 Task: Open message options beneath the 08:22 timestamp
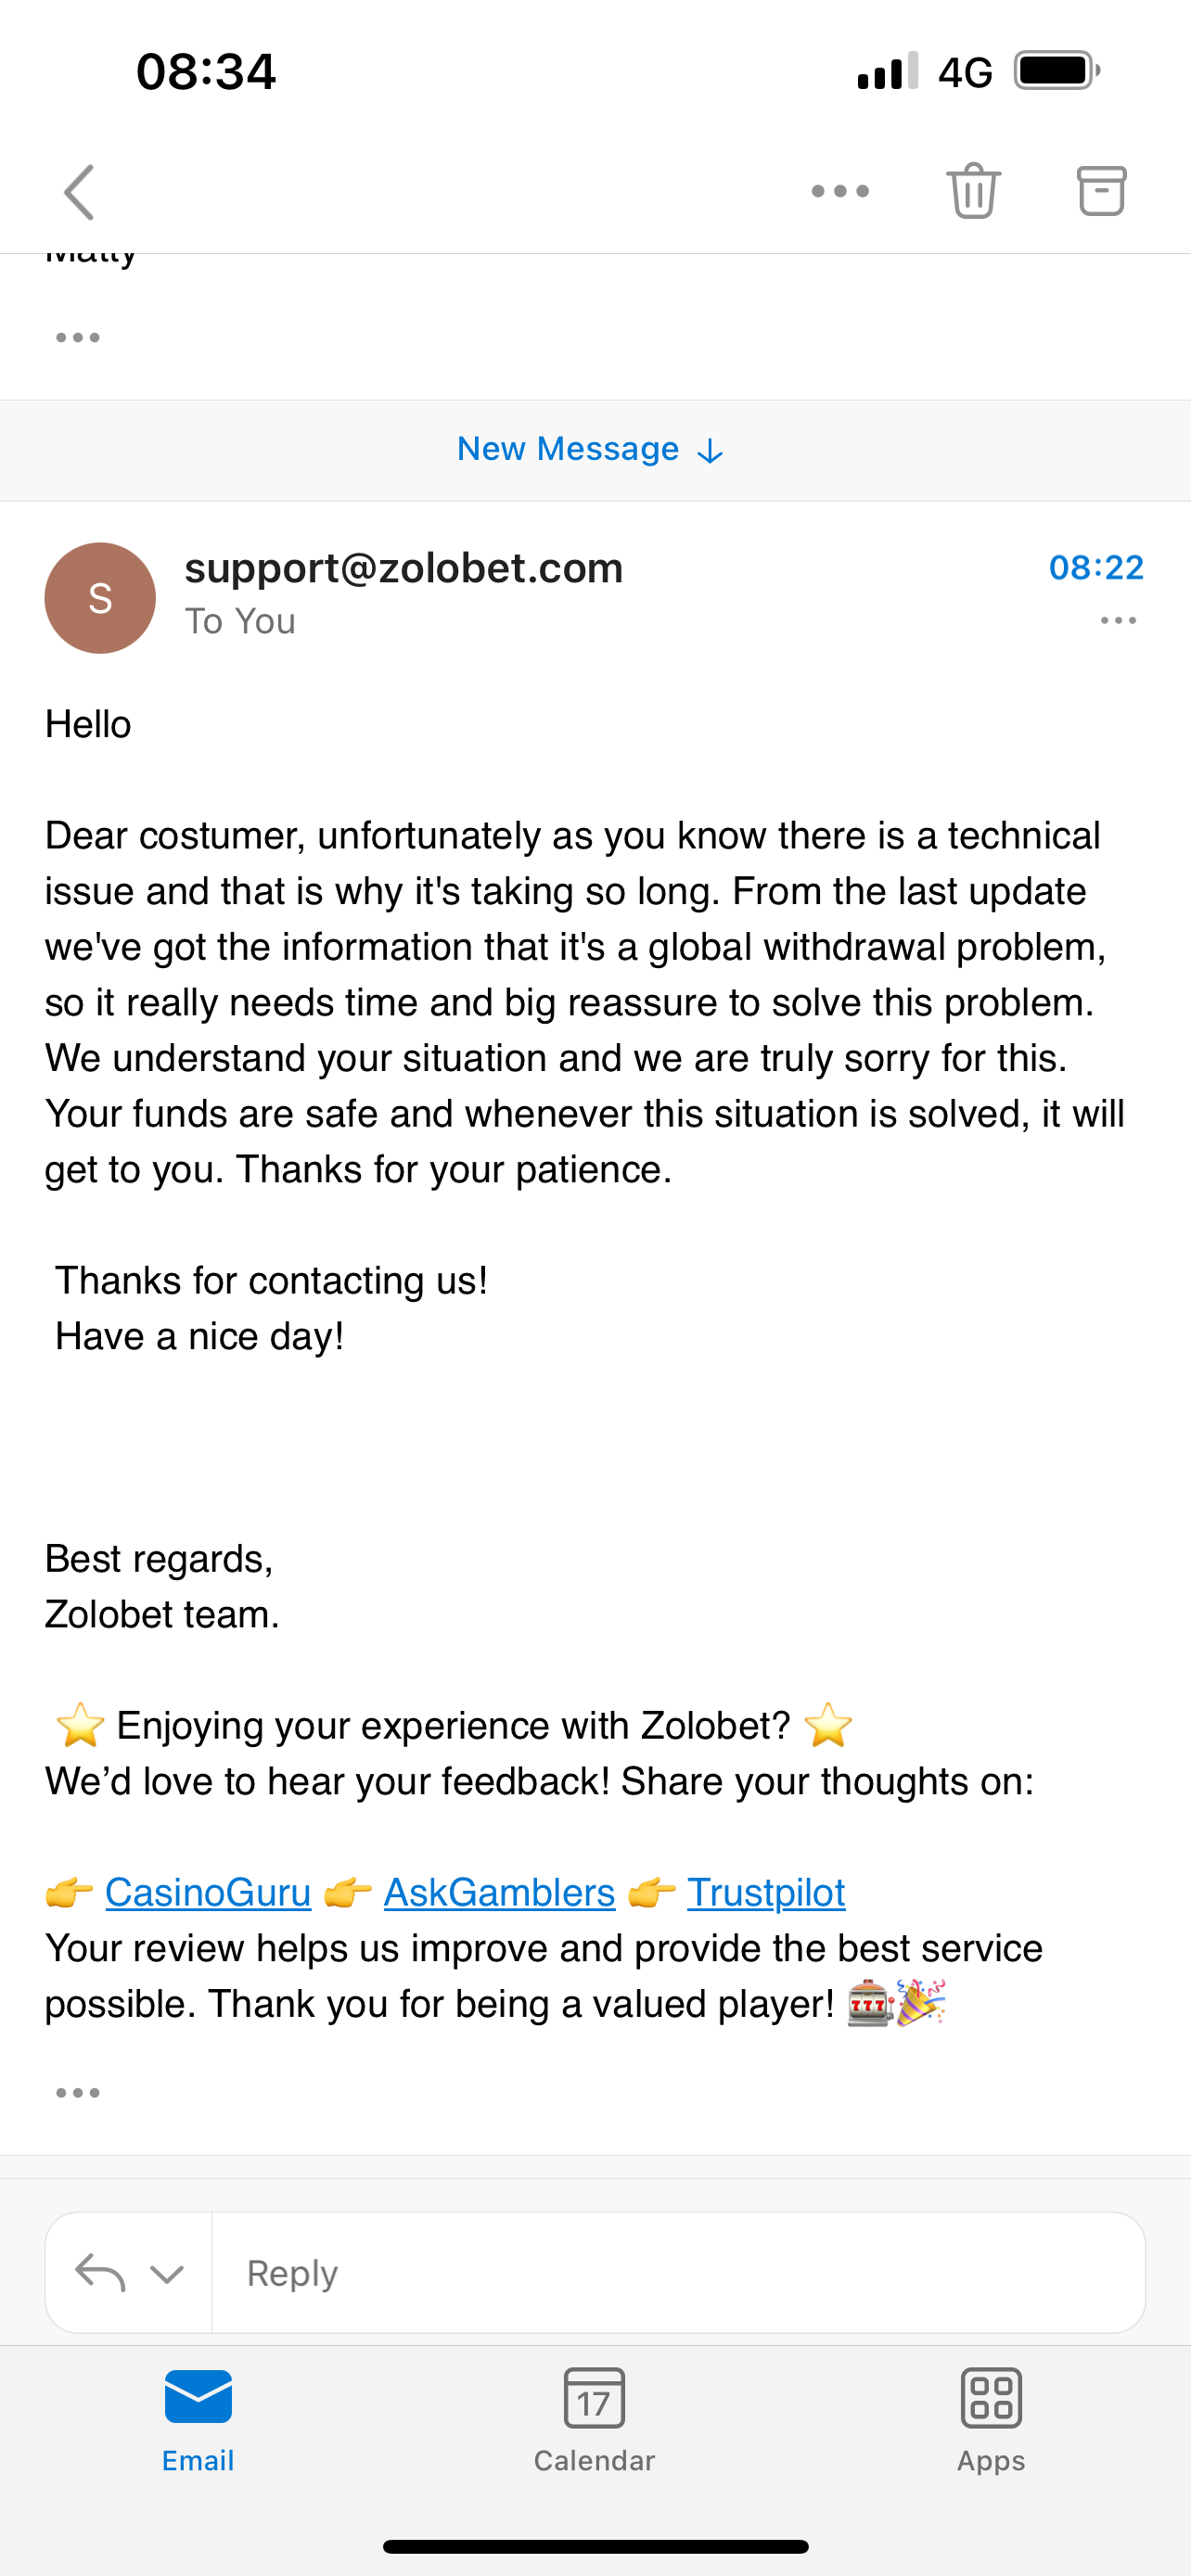1118,621
